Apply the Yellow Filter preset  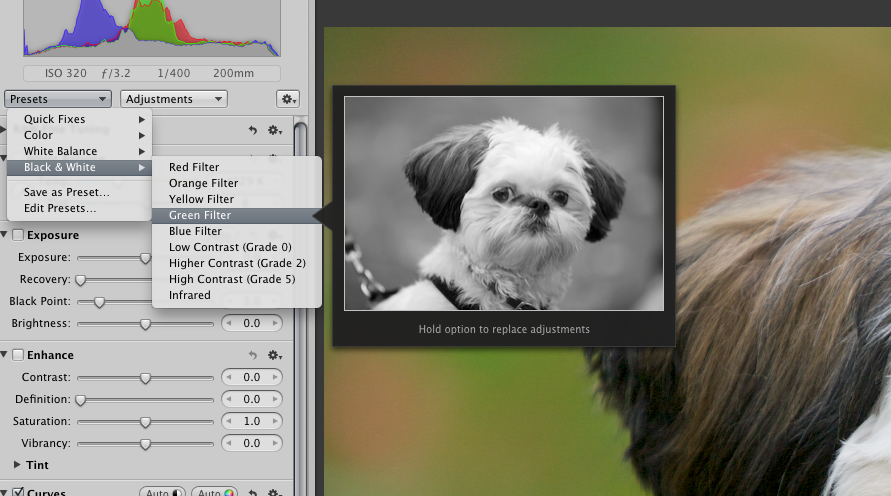(236, 199)
